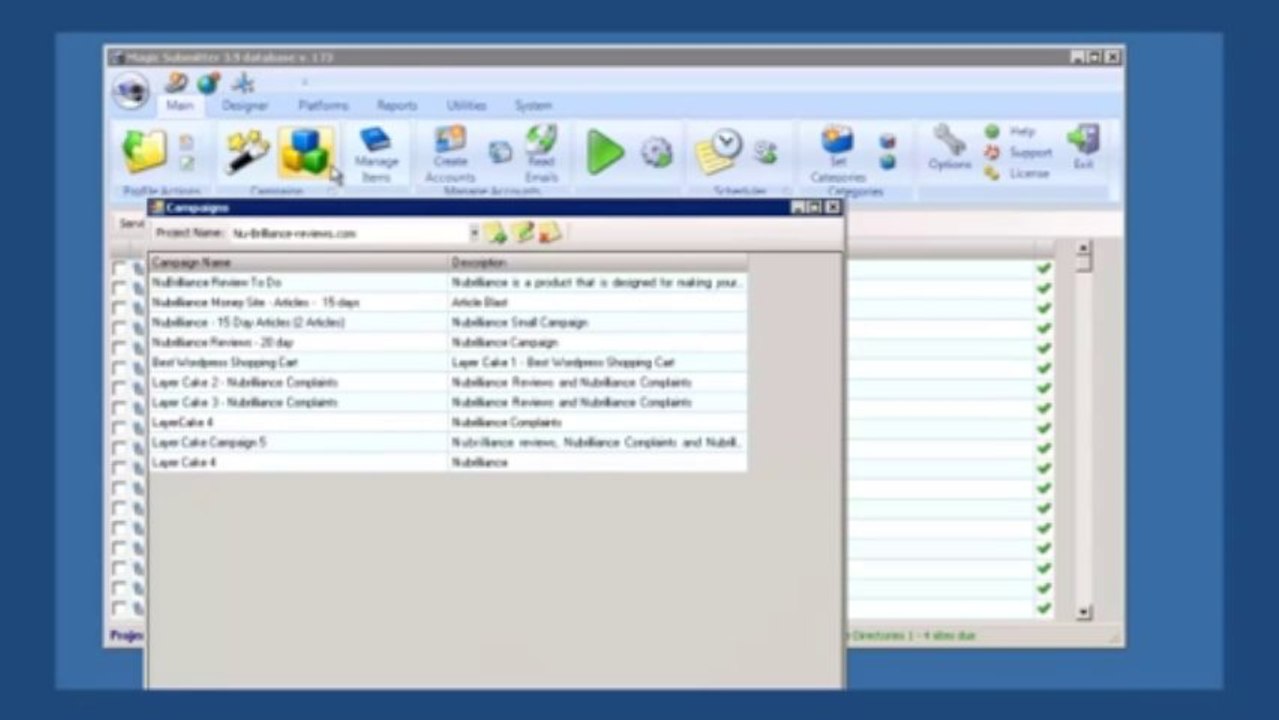This screenshot has height=720, width=1279.
Task: Open the Scheduler clock and notepad icon
Action: tap(718, 152)
